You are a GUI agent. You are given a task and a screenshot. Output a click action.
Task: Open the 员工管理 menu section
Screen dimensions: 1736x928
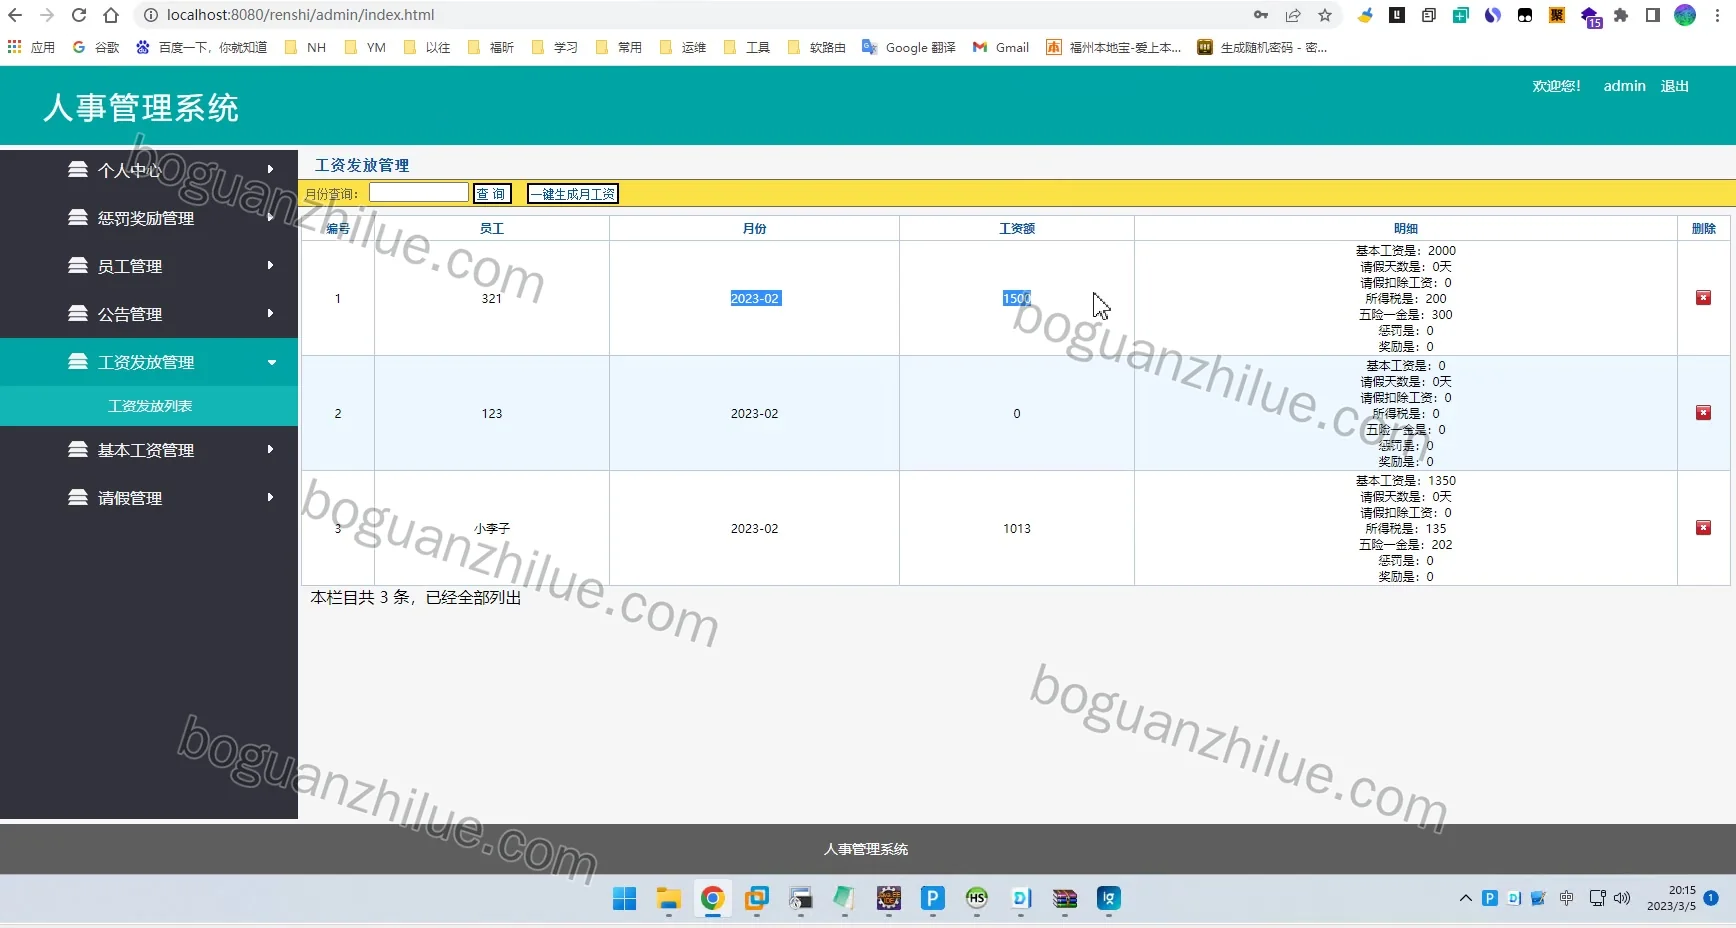tap(149, 265)
